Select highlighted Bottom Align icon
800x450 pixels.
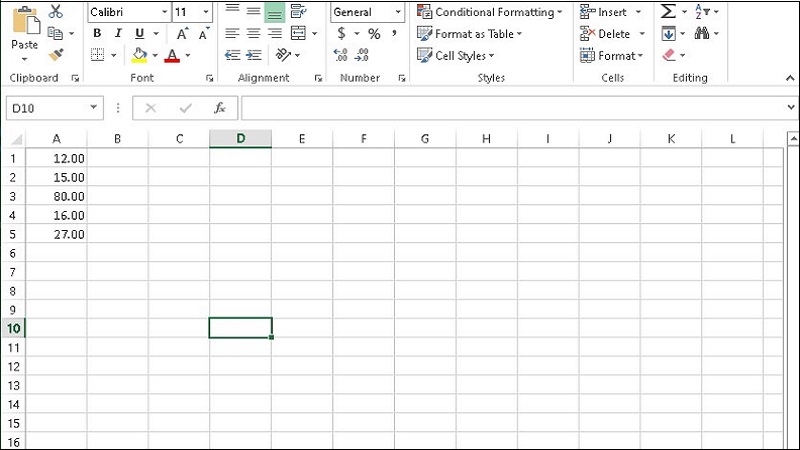click(x=274, y=12)
